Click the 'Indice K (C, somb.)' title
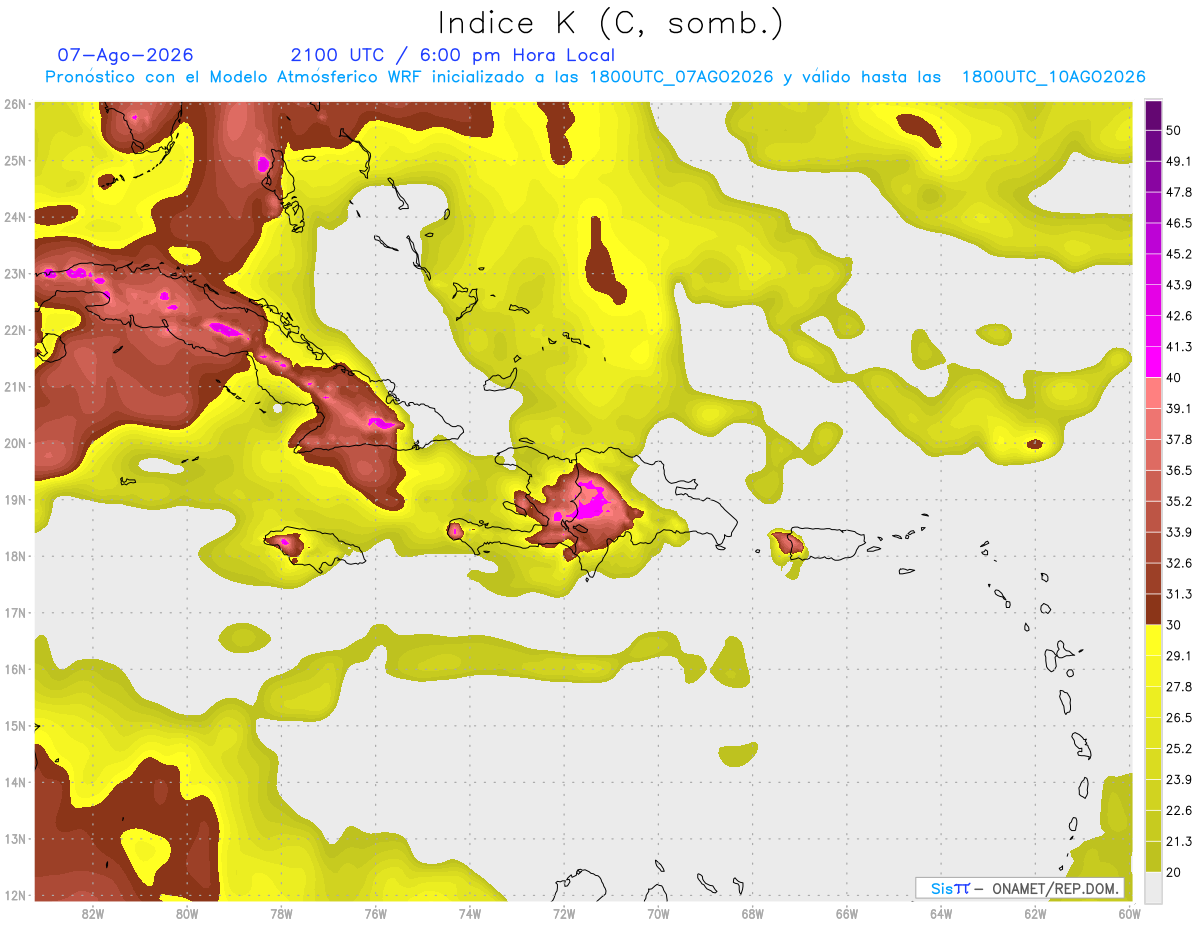This screenshot has height=927, width=1200. click(610, 22)
